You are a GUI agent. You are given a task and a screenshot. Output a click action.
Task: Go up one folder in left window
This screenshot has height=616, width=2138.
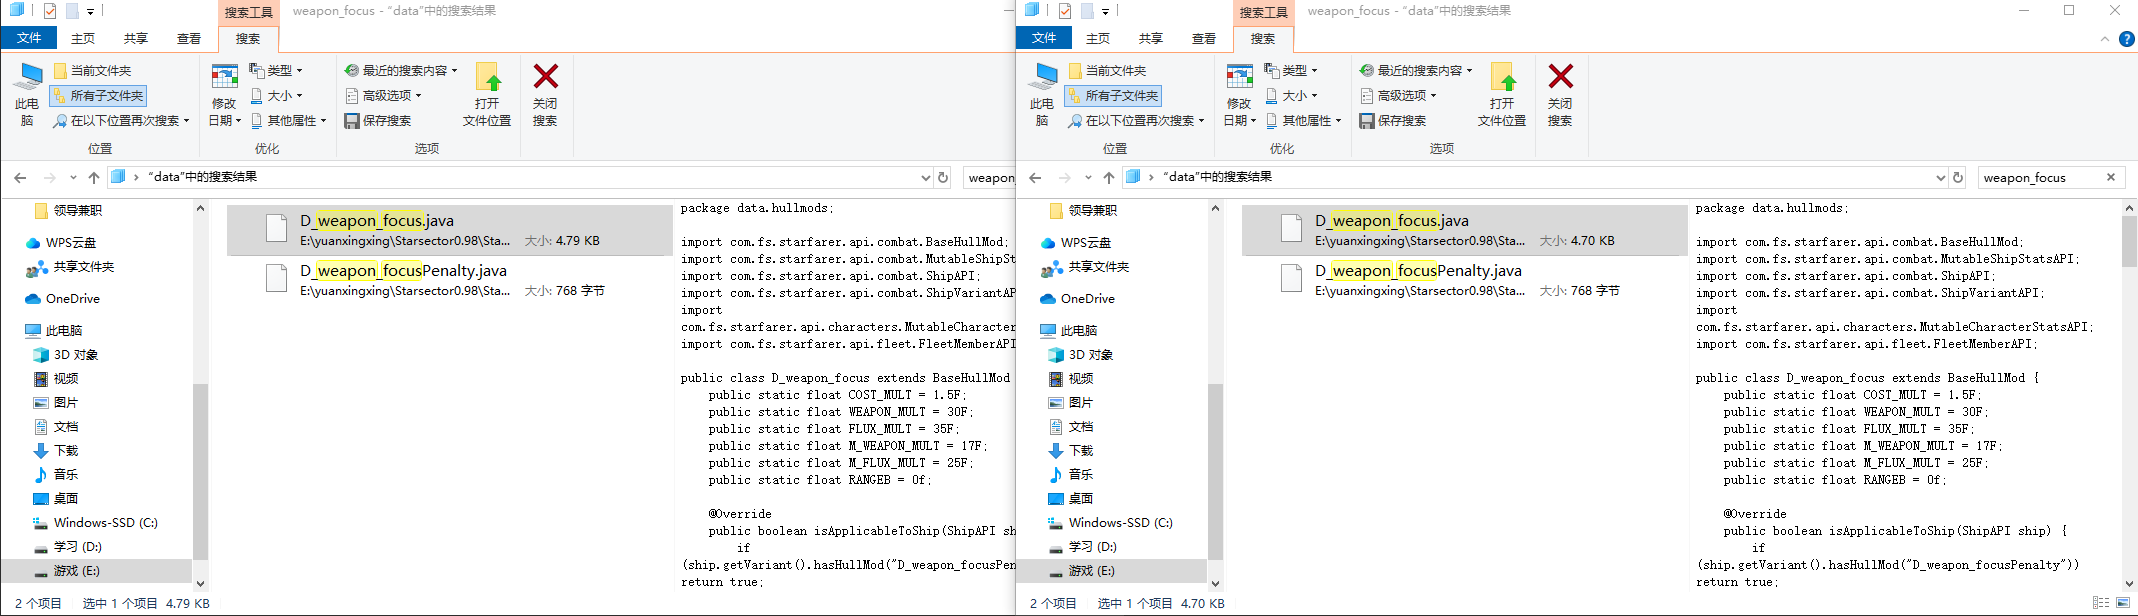click(x=94, y=177)
